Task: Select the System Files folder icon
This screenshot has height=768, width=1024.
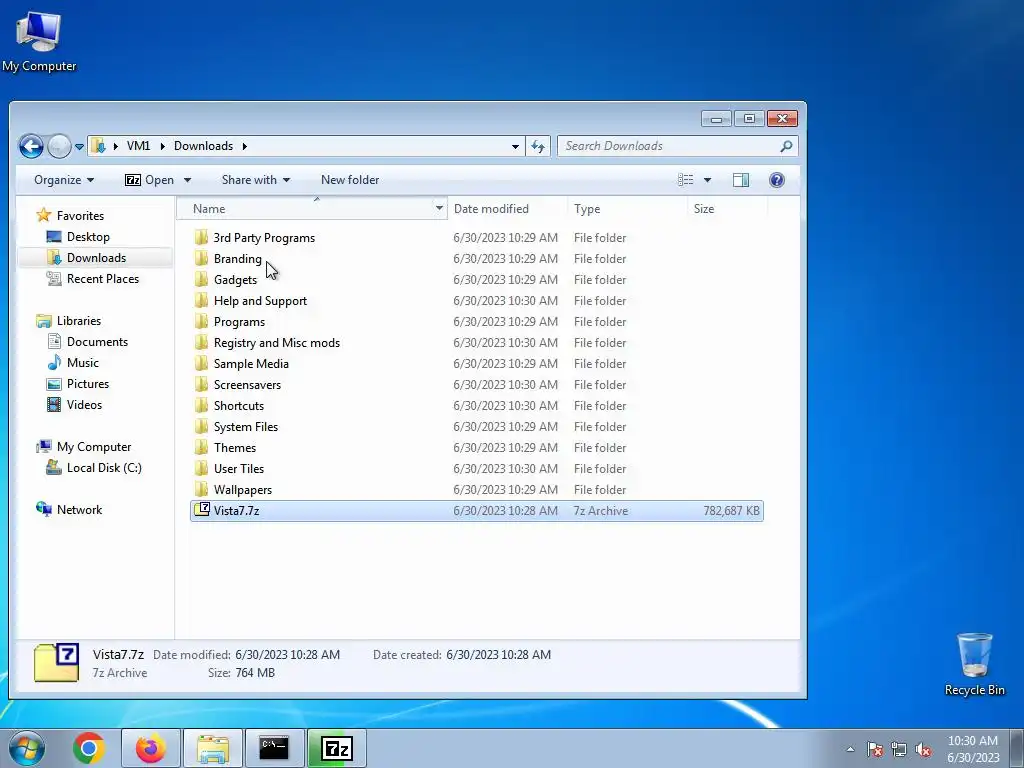Action: point(202,426)
